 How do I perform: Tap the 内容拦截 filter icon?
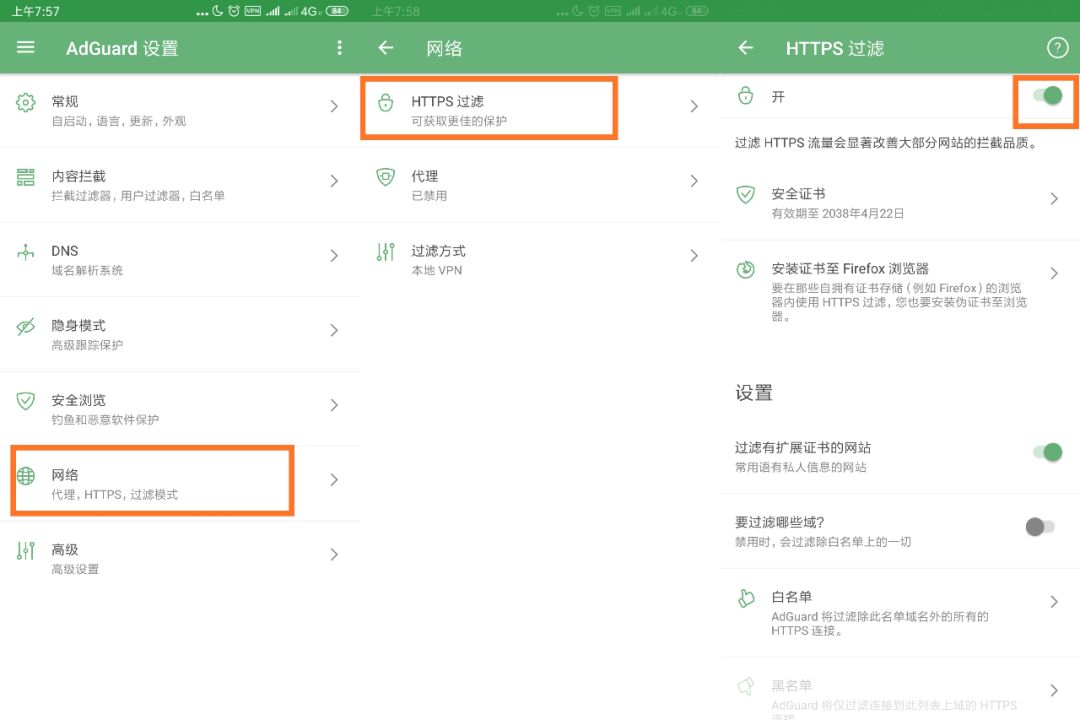(x=25, y=177)
